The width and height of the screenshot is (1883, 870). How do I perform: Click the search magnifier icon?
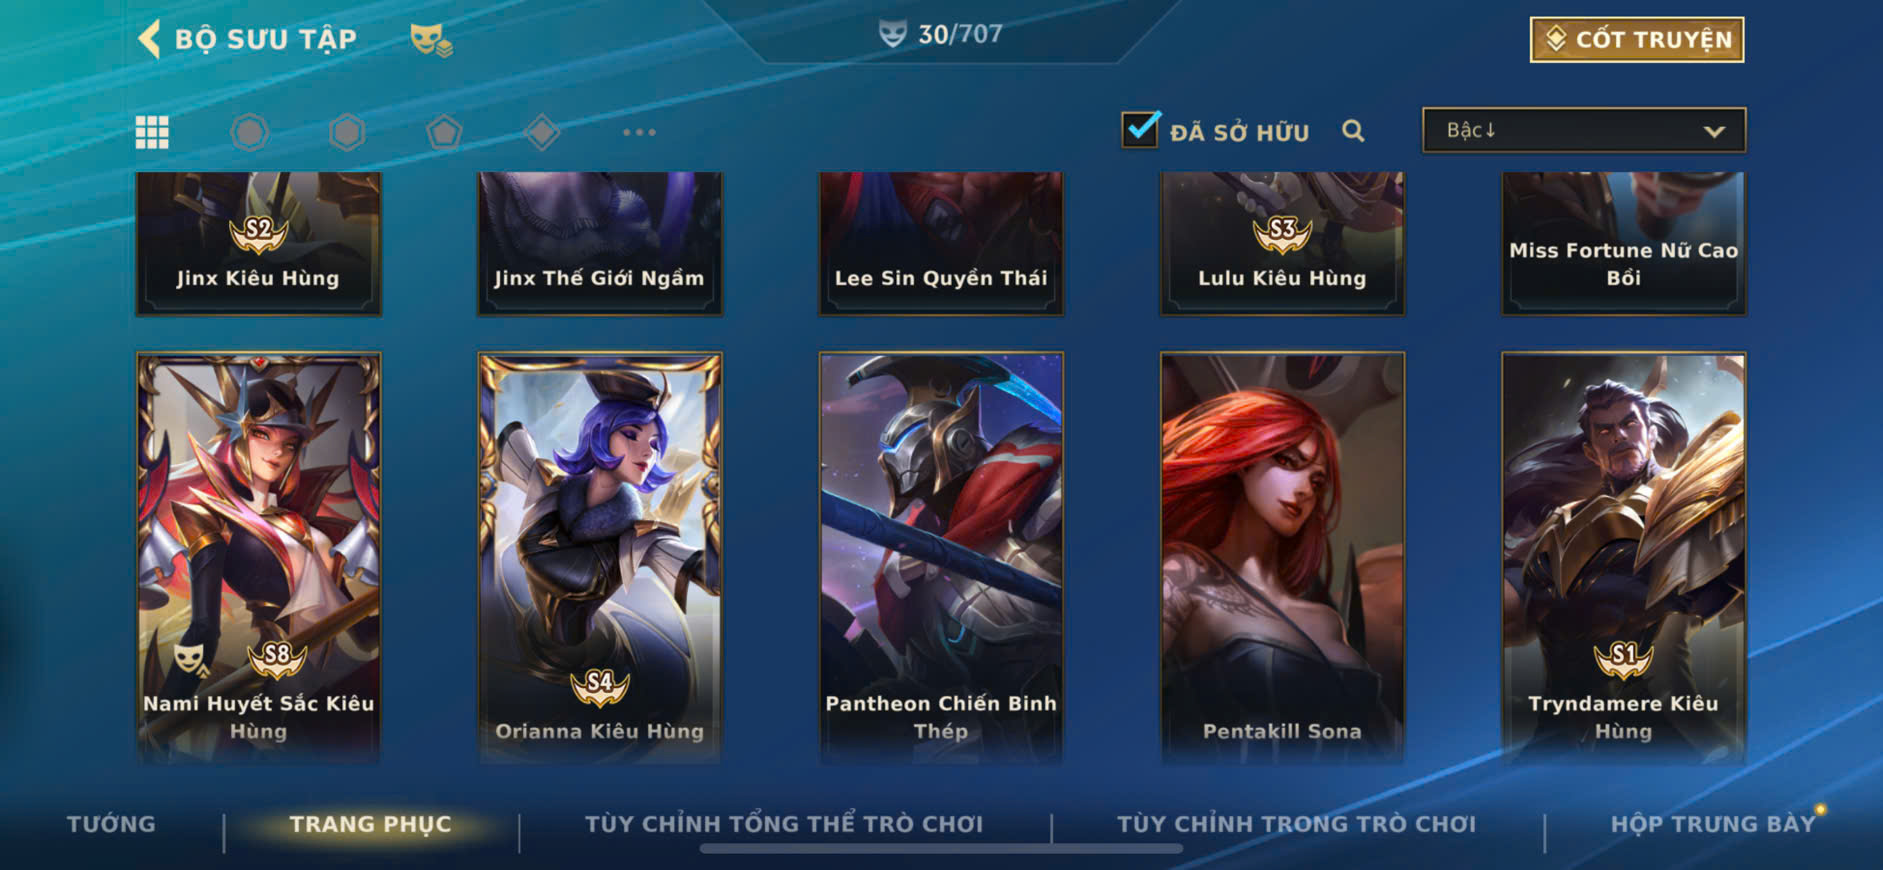click(1353, 131)
